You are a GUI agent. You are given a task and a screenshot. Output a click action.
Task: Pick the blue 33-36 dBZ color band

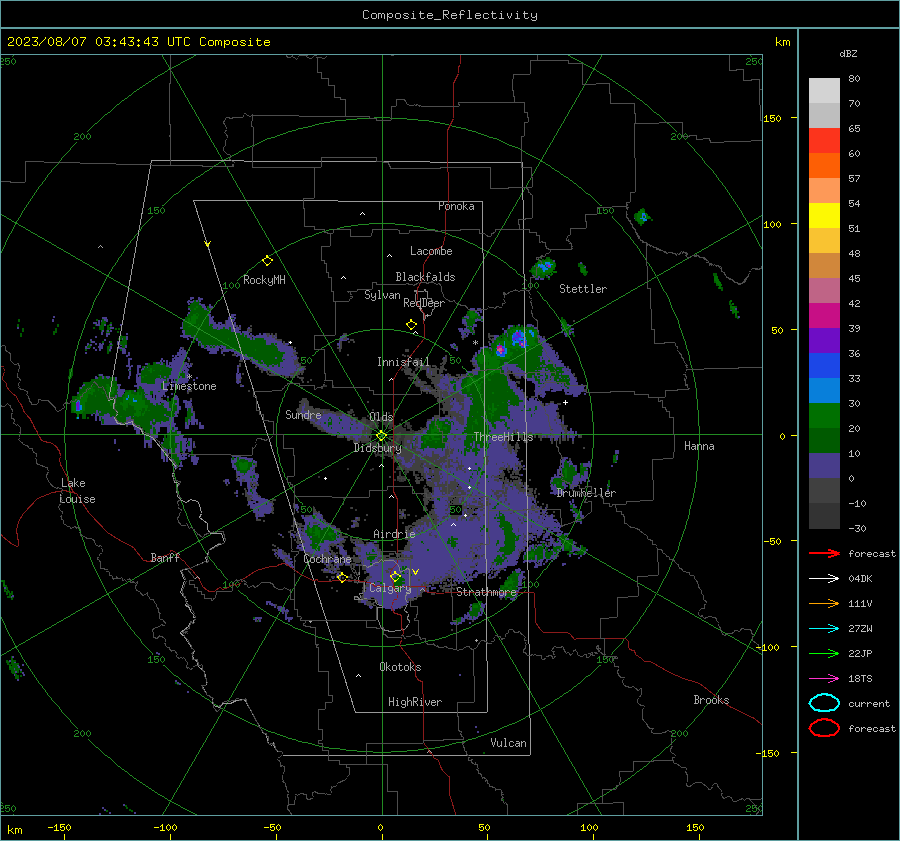[824, 365]
